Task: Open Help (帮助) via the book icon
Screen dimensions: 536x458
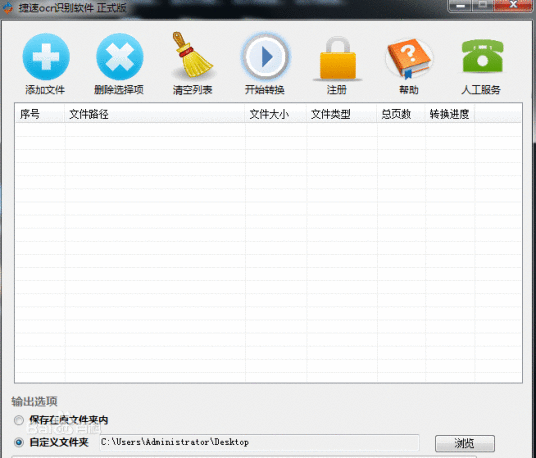Action: 409,57
